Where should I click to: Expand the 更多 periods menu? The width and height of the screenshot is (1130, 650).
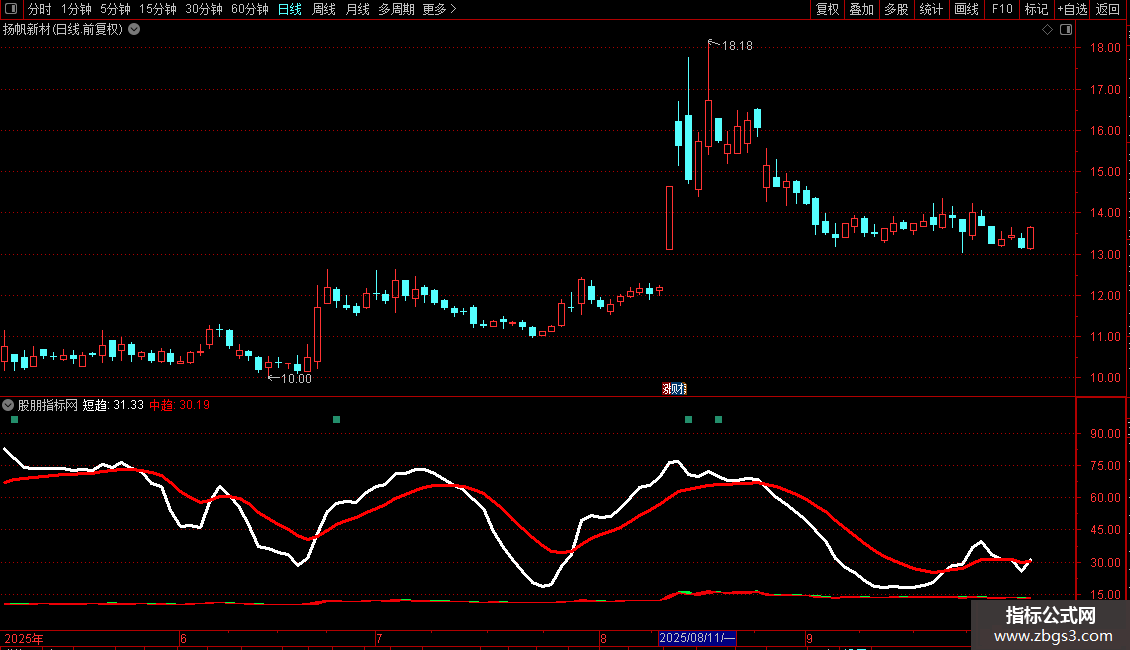pyautogui.click(x=440, y=9)
